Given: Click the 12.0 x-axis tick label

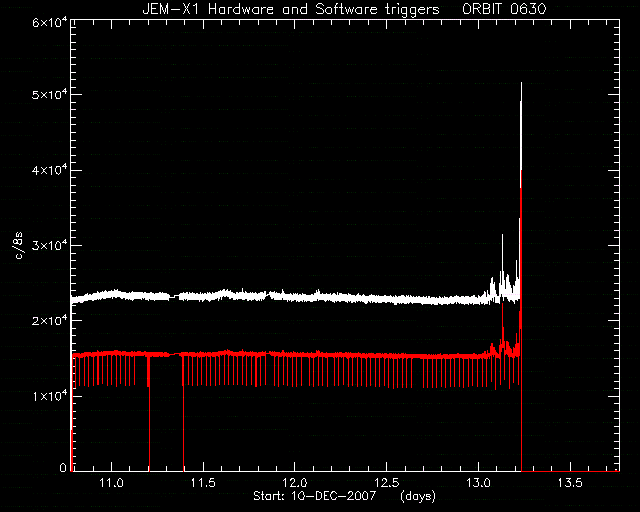Looking at the screenshot, I should [x=295, y=483].
